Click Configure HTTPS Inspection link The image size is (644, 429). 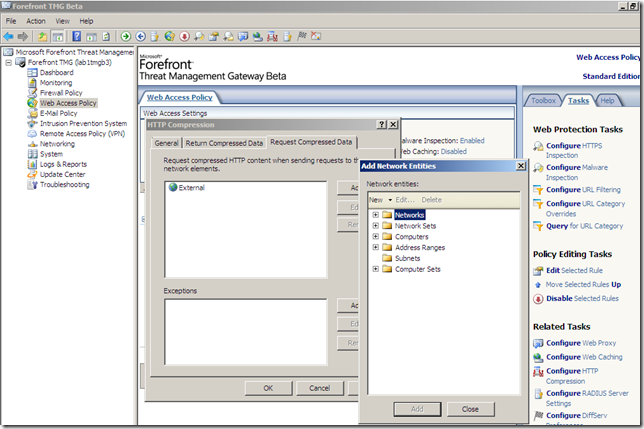click(x=574, y=150)
